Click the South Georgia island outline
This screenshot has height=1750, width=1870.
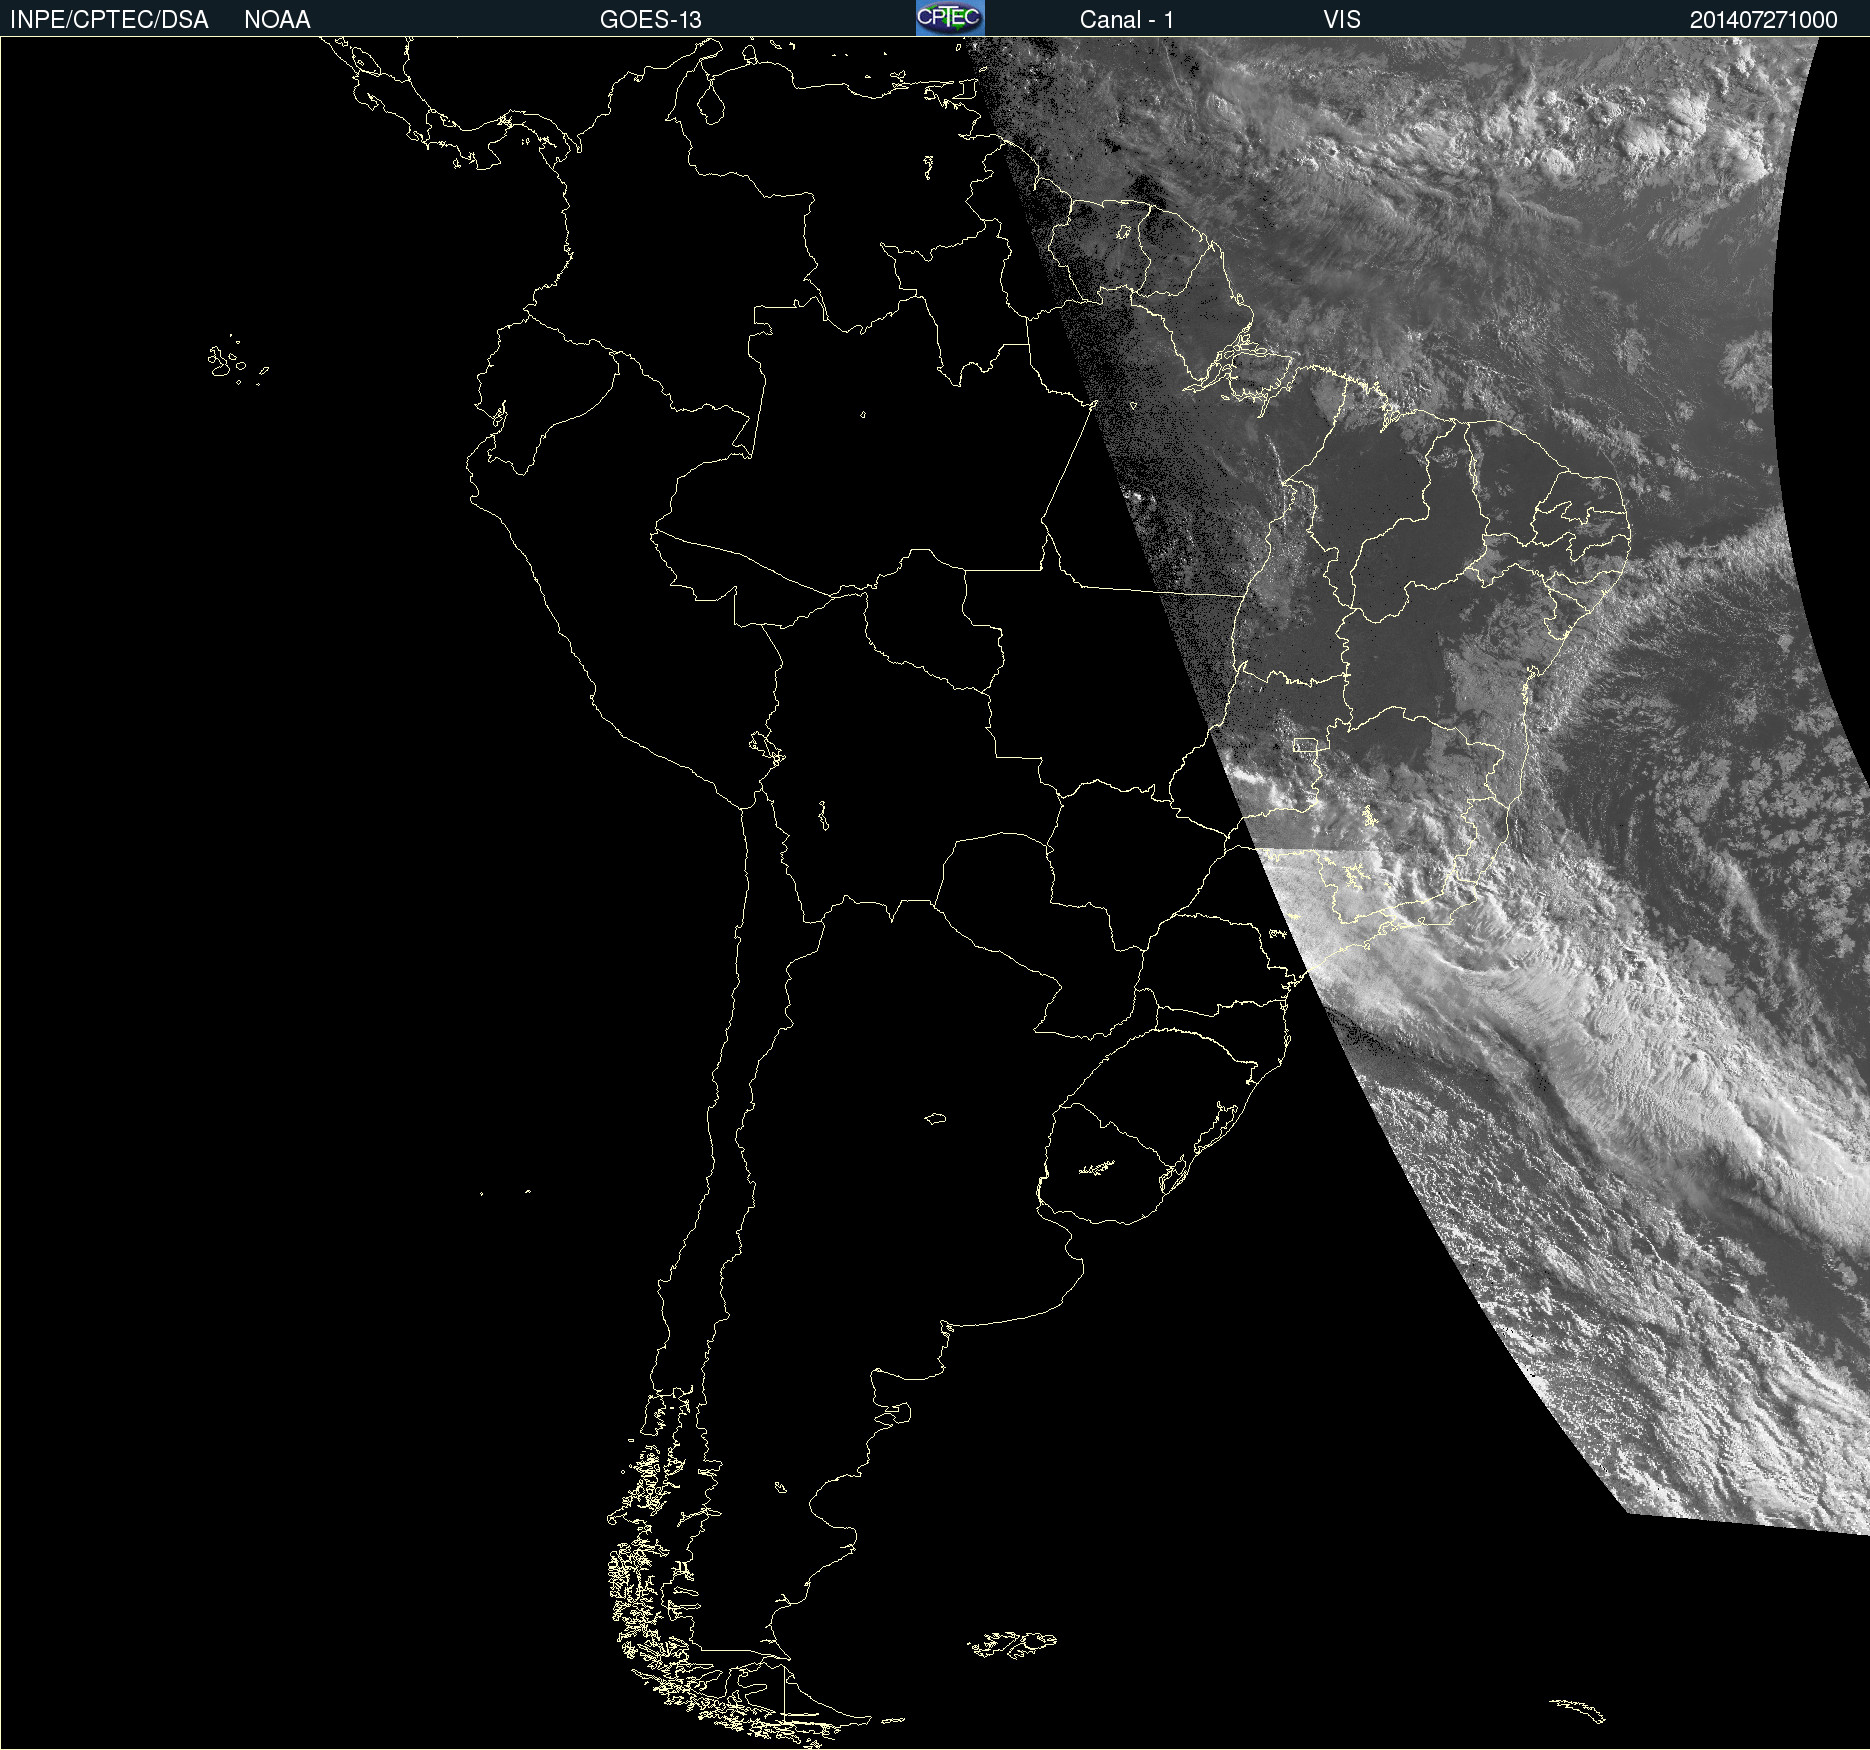tap(1578, 1709)
